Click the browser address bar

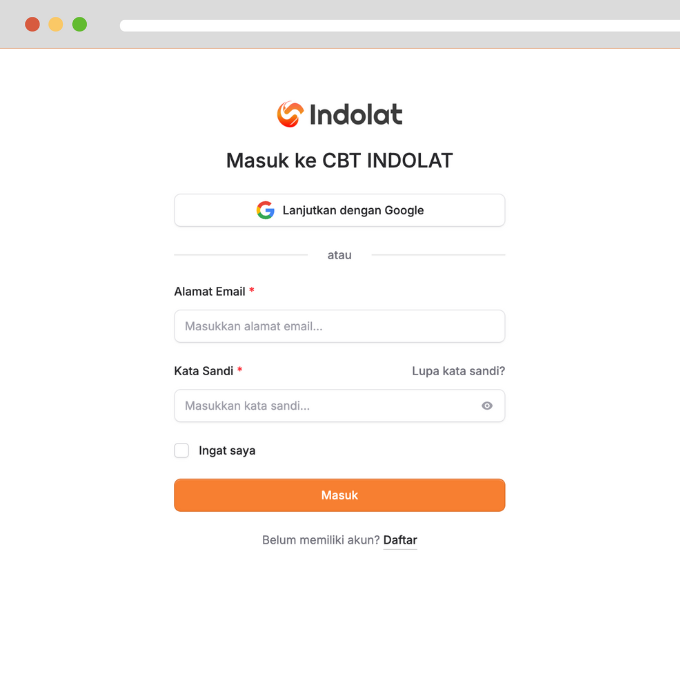400,26
